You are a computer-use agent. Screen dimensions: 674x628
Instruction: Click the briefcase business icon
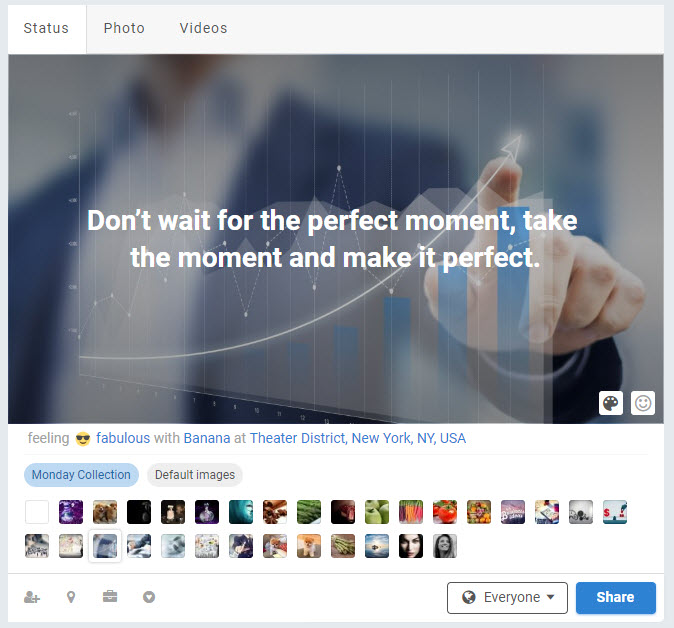pyautogui.click(x=110, y=597)
